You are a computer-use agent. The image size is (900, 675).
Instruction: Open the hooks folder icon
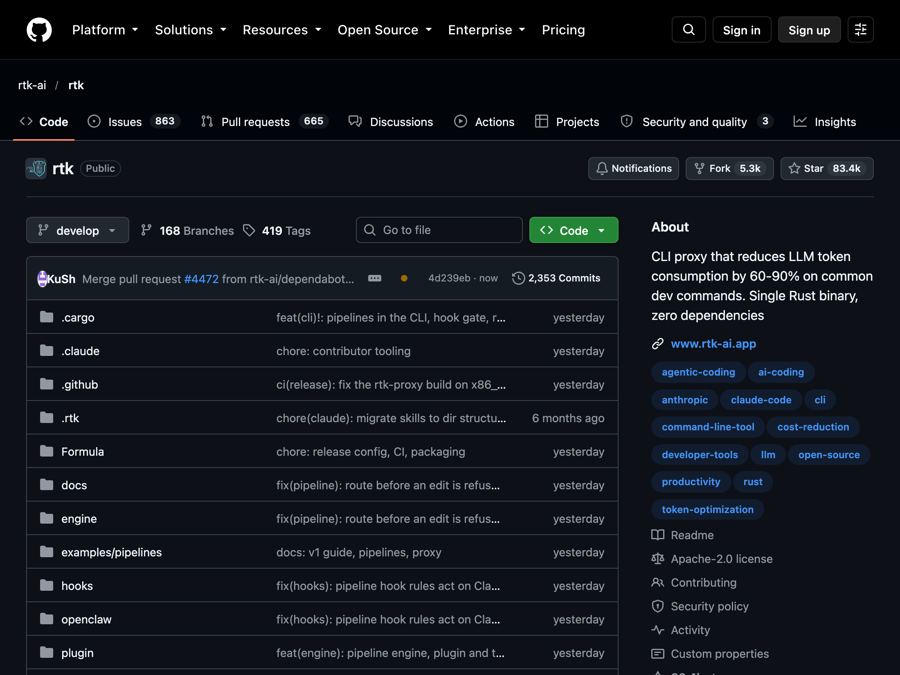pyautogui.click(x=46, y=586)
